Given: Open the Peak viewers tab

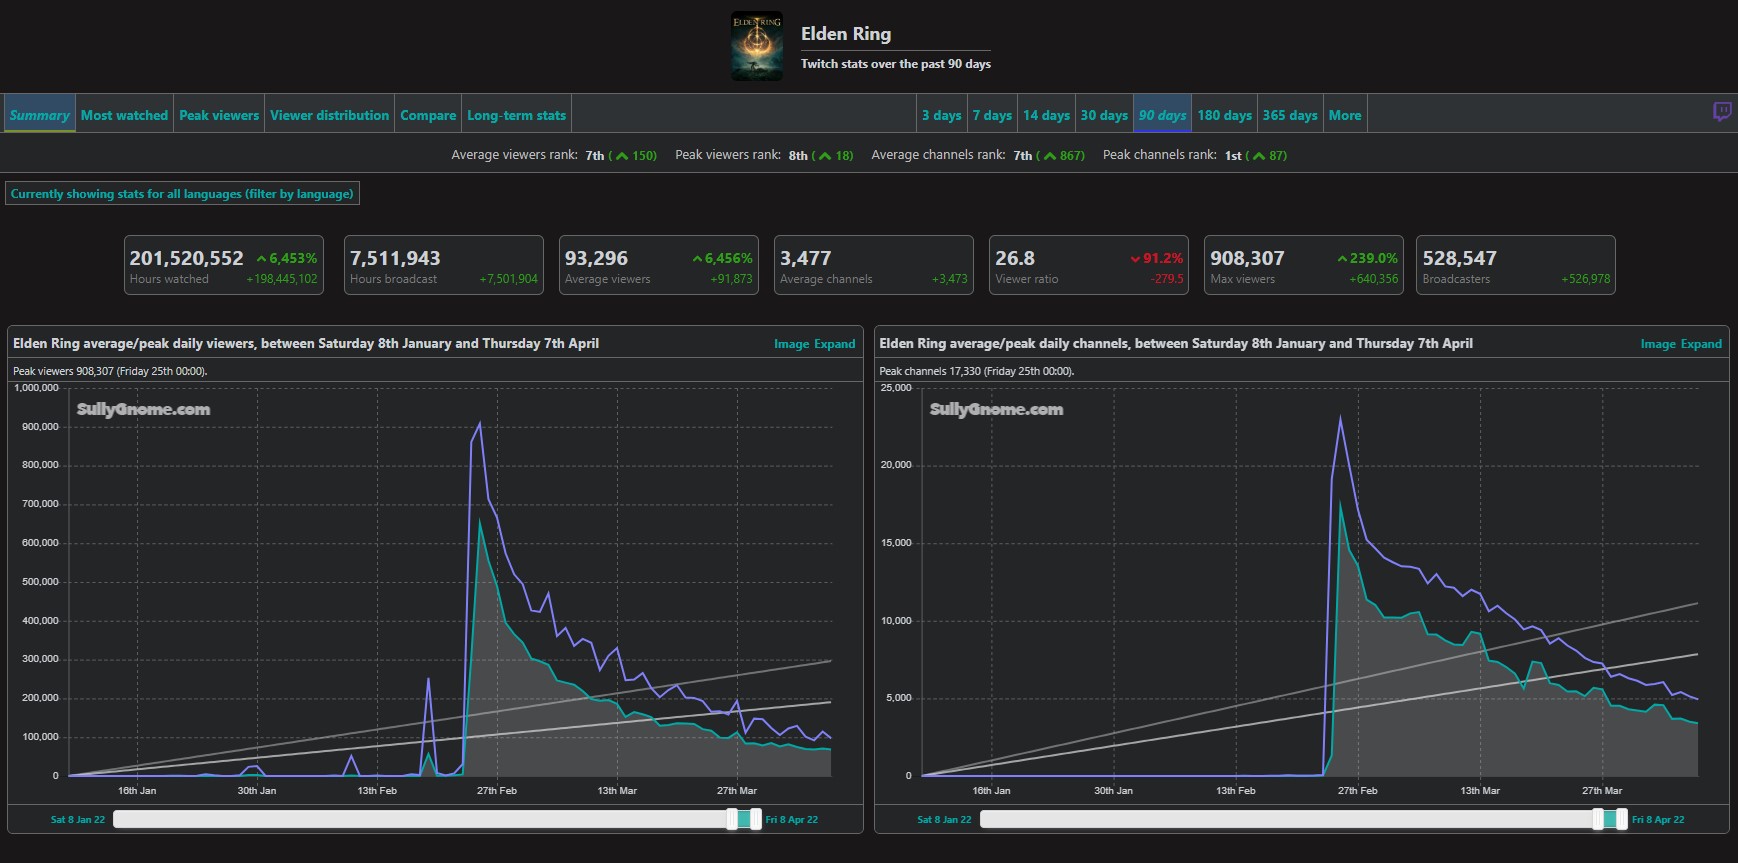Looking at the screenshot, I should (219, 115).
